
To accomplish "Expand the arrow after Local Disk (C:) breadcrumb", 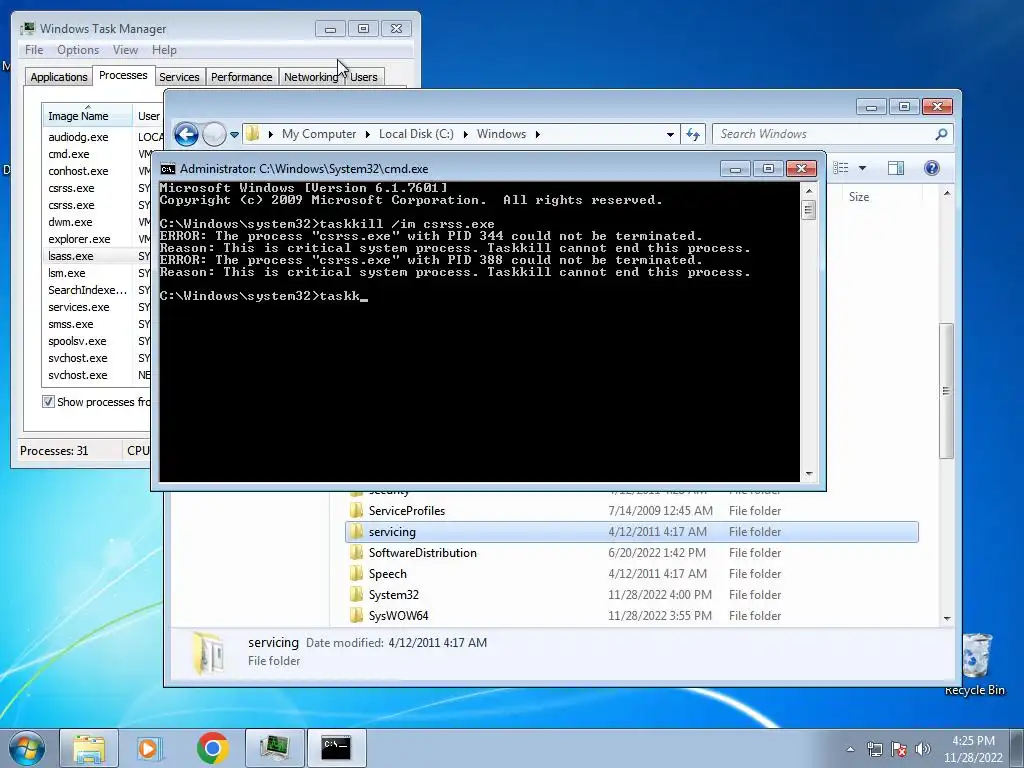I will 465,134.
